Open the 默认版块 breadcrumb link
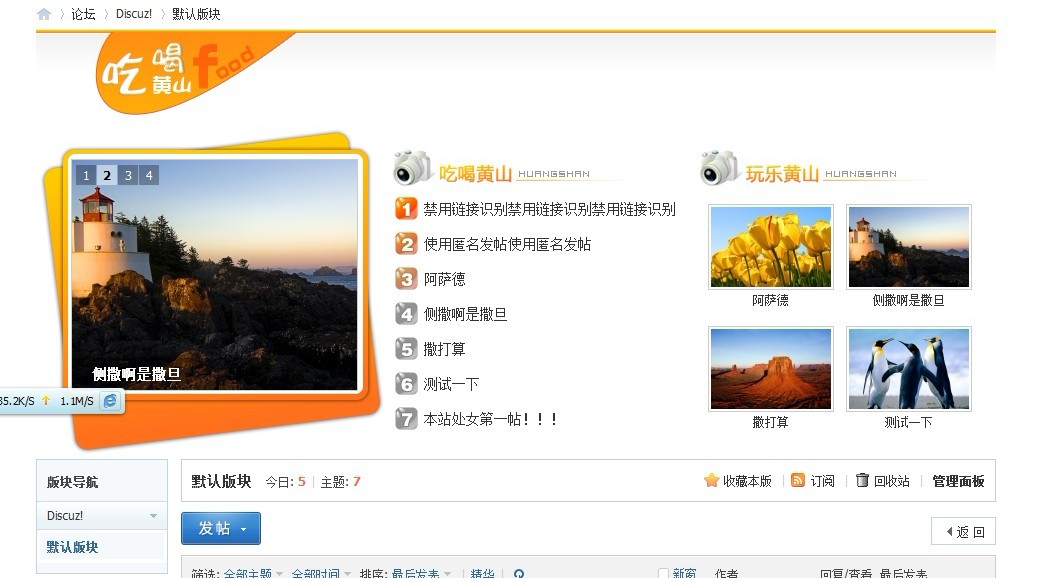The width and height of the screenshot is (1044, 578). tap(196, 14)
